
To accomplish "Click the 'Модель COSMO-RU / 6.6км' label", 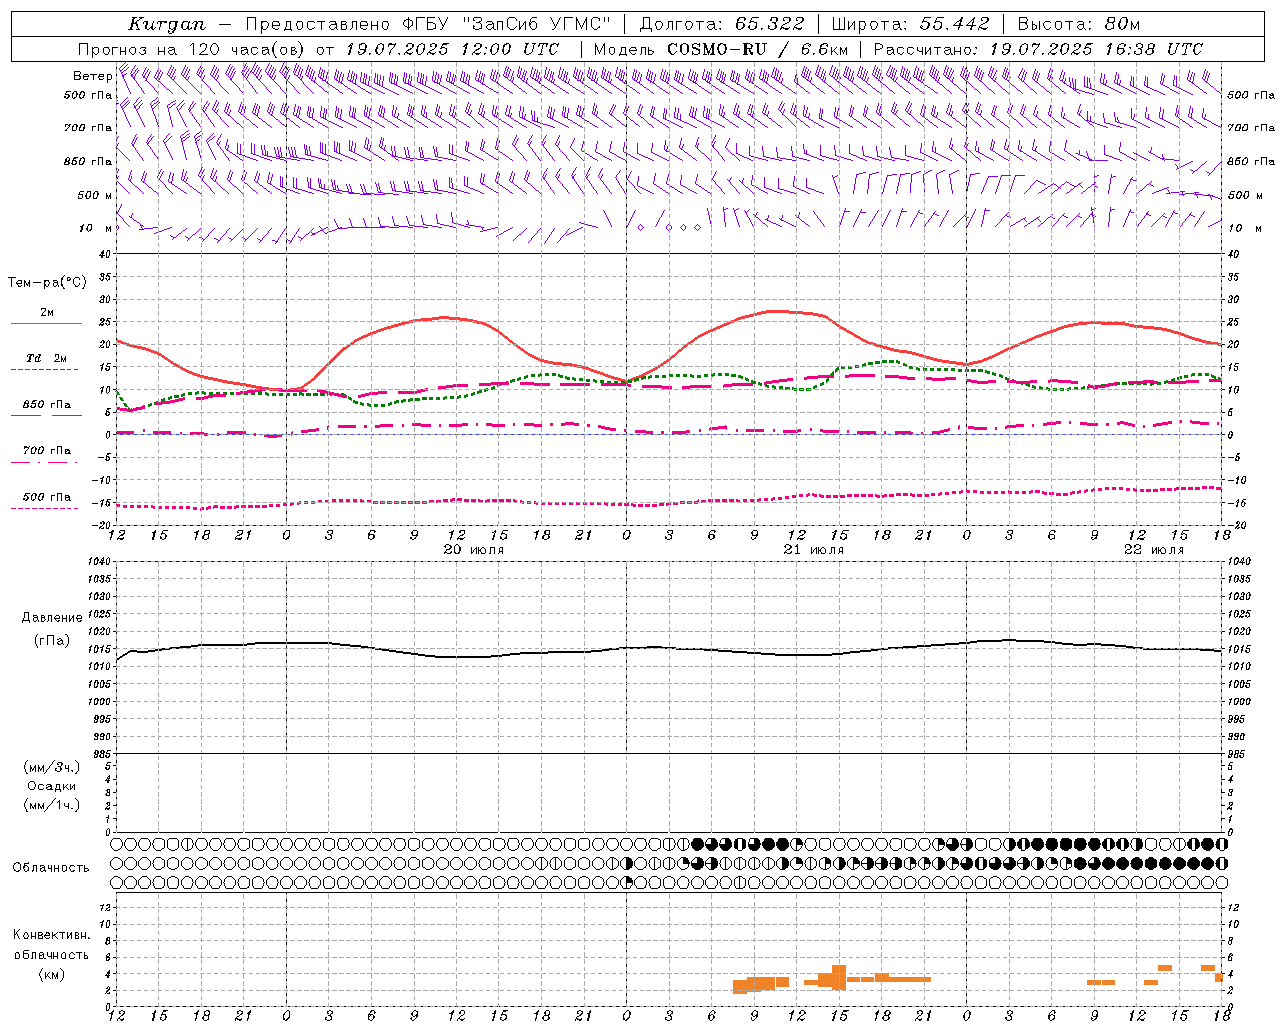I will (x=721, y=49).
